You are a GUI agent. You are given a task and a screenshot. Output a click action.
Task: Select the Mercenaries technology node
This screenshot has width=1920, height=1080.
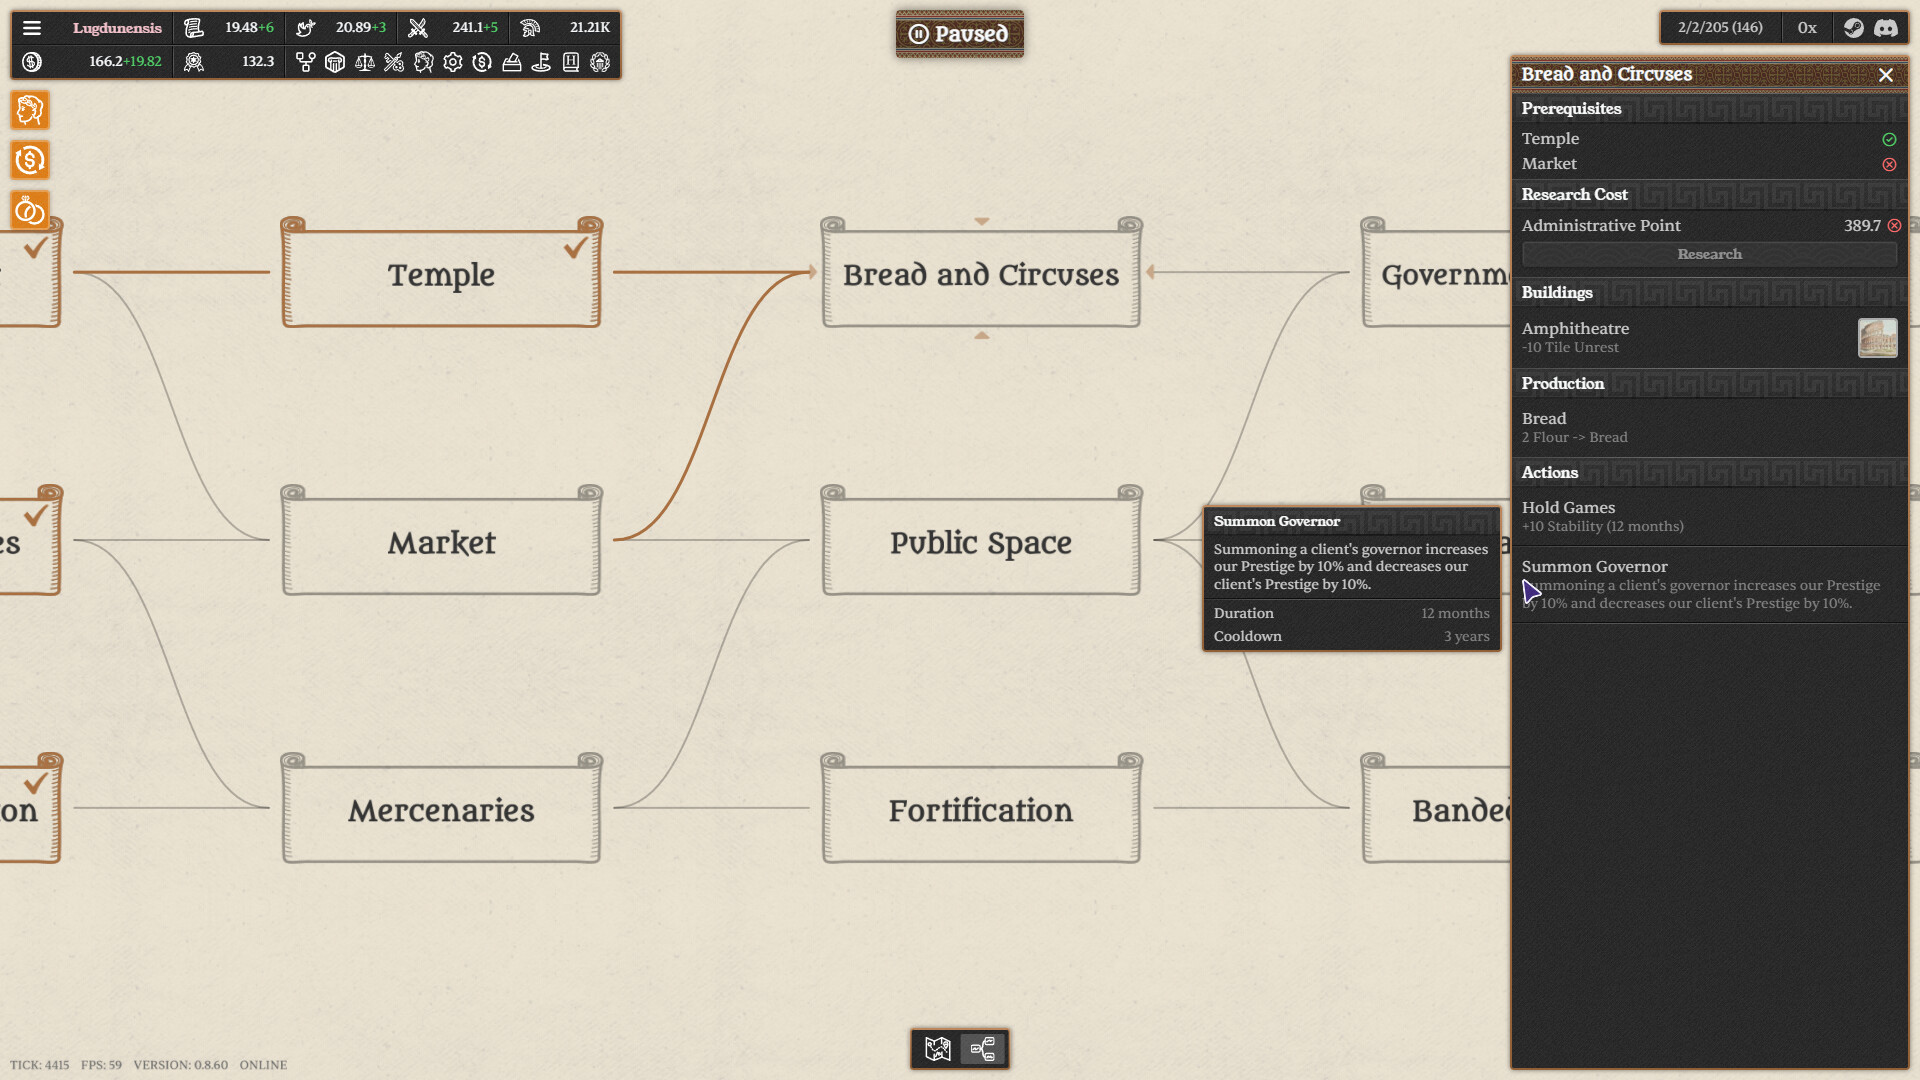(x=441, y=809)
